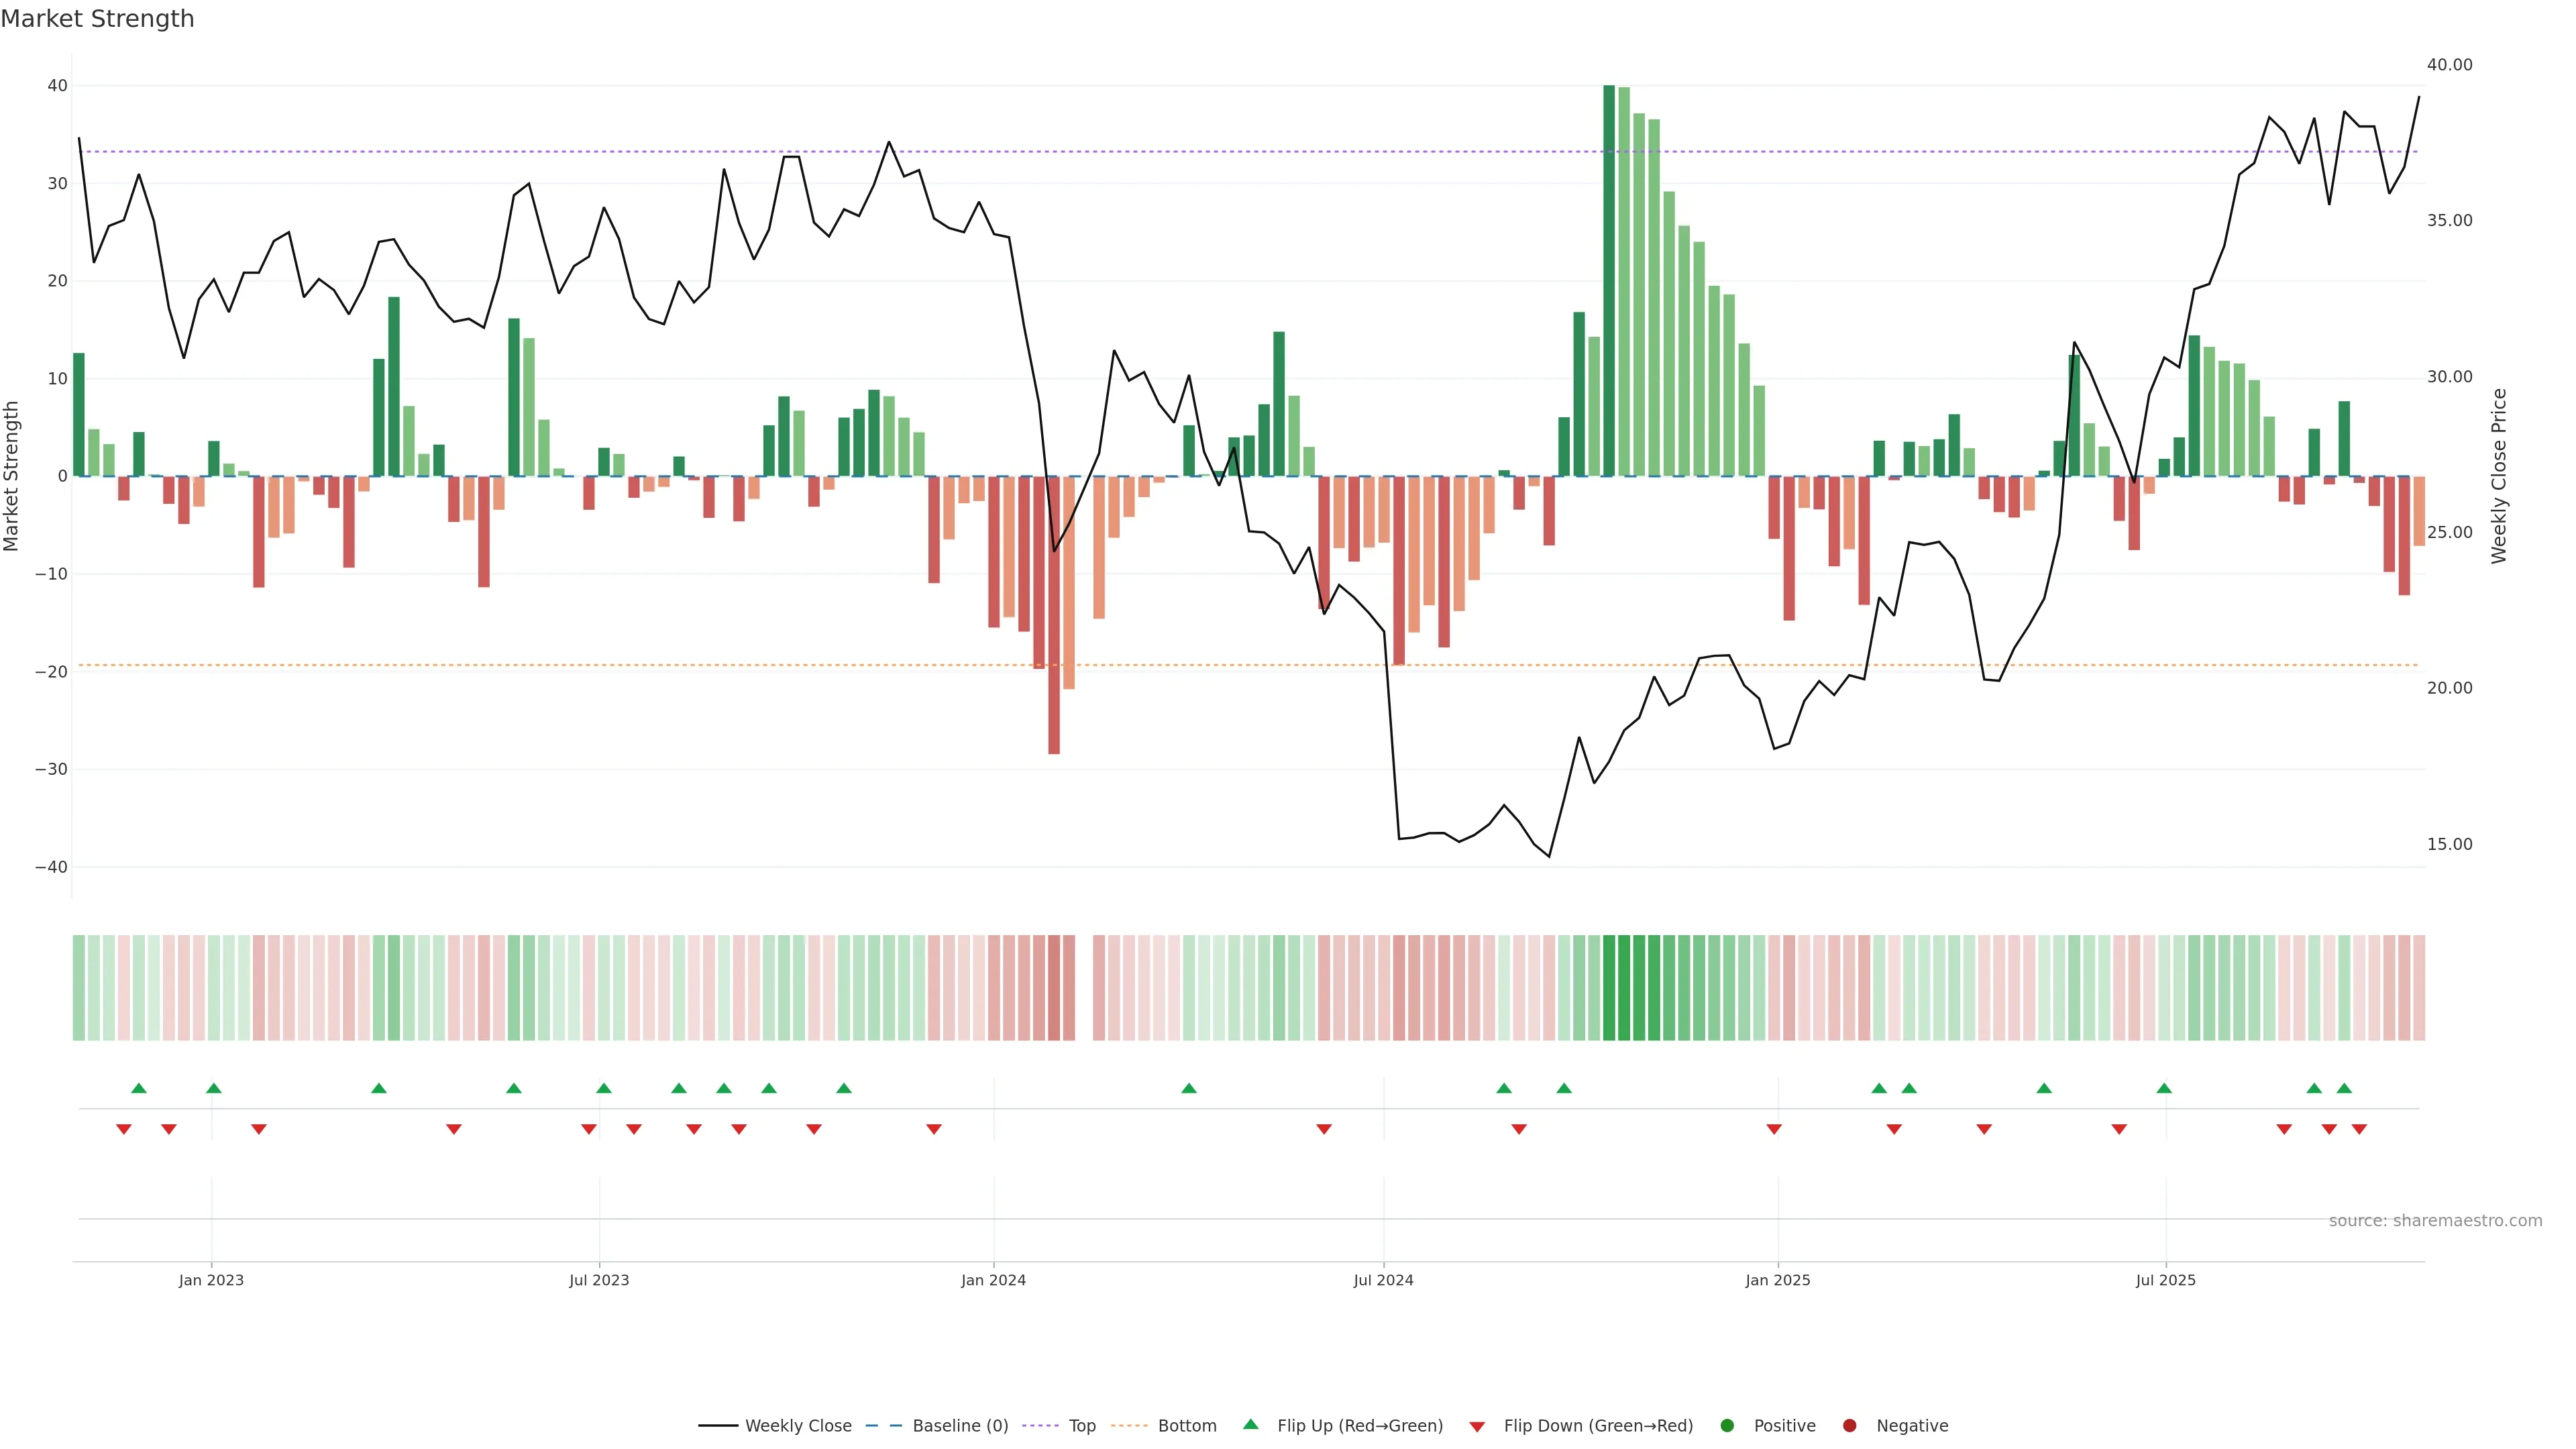The image size is (2576, 1449).
Task: Toggle the Top threshold legend entry
Action: pyautogui.click(x=1082, y=1426)
